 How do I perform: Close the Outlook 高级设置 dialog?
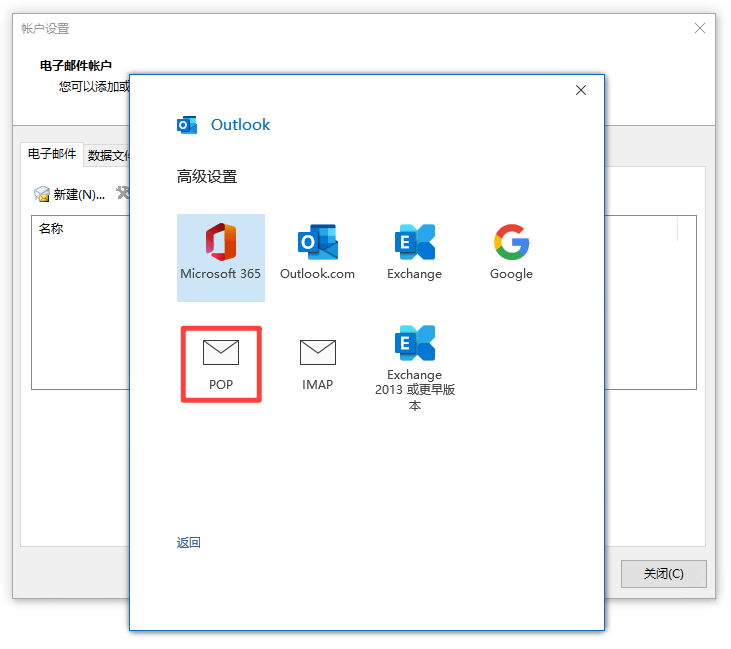[x=580, y=90]
